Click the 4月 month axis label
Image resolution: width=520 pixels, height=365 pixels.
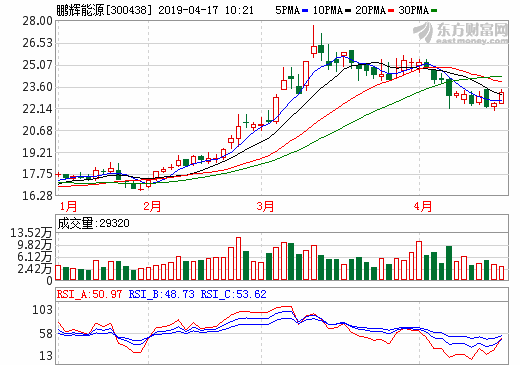423,206
